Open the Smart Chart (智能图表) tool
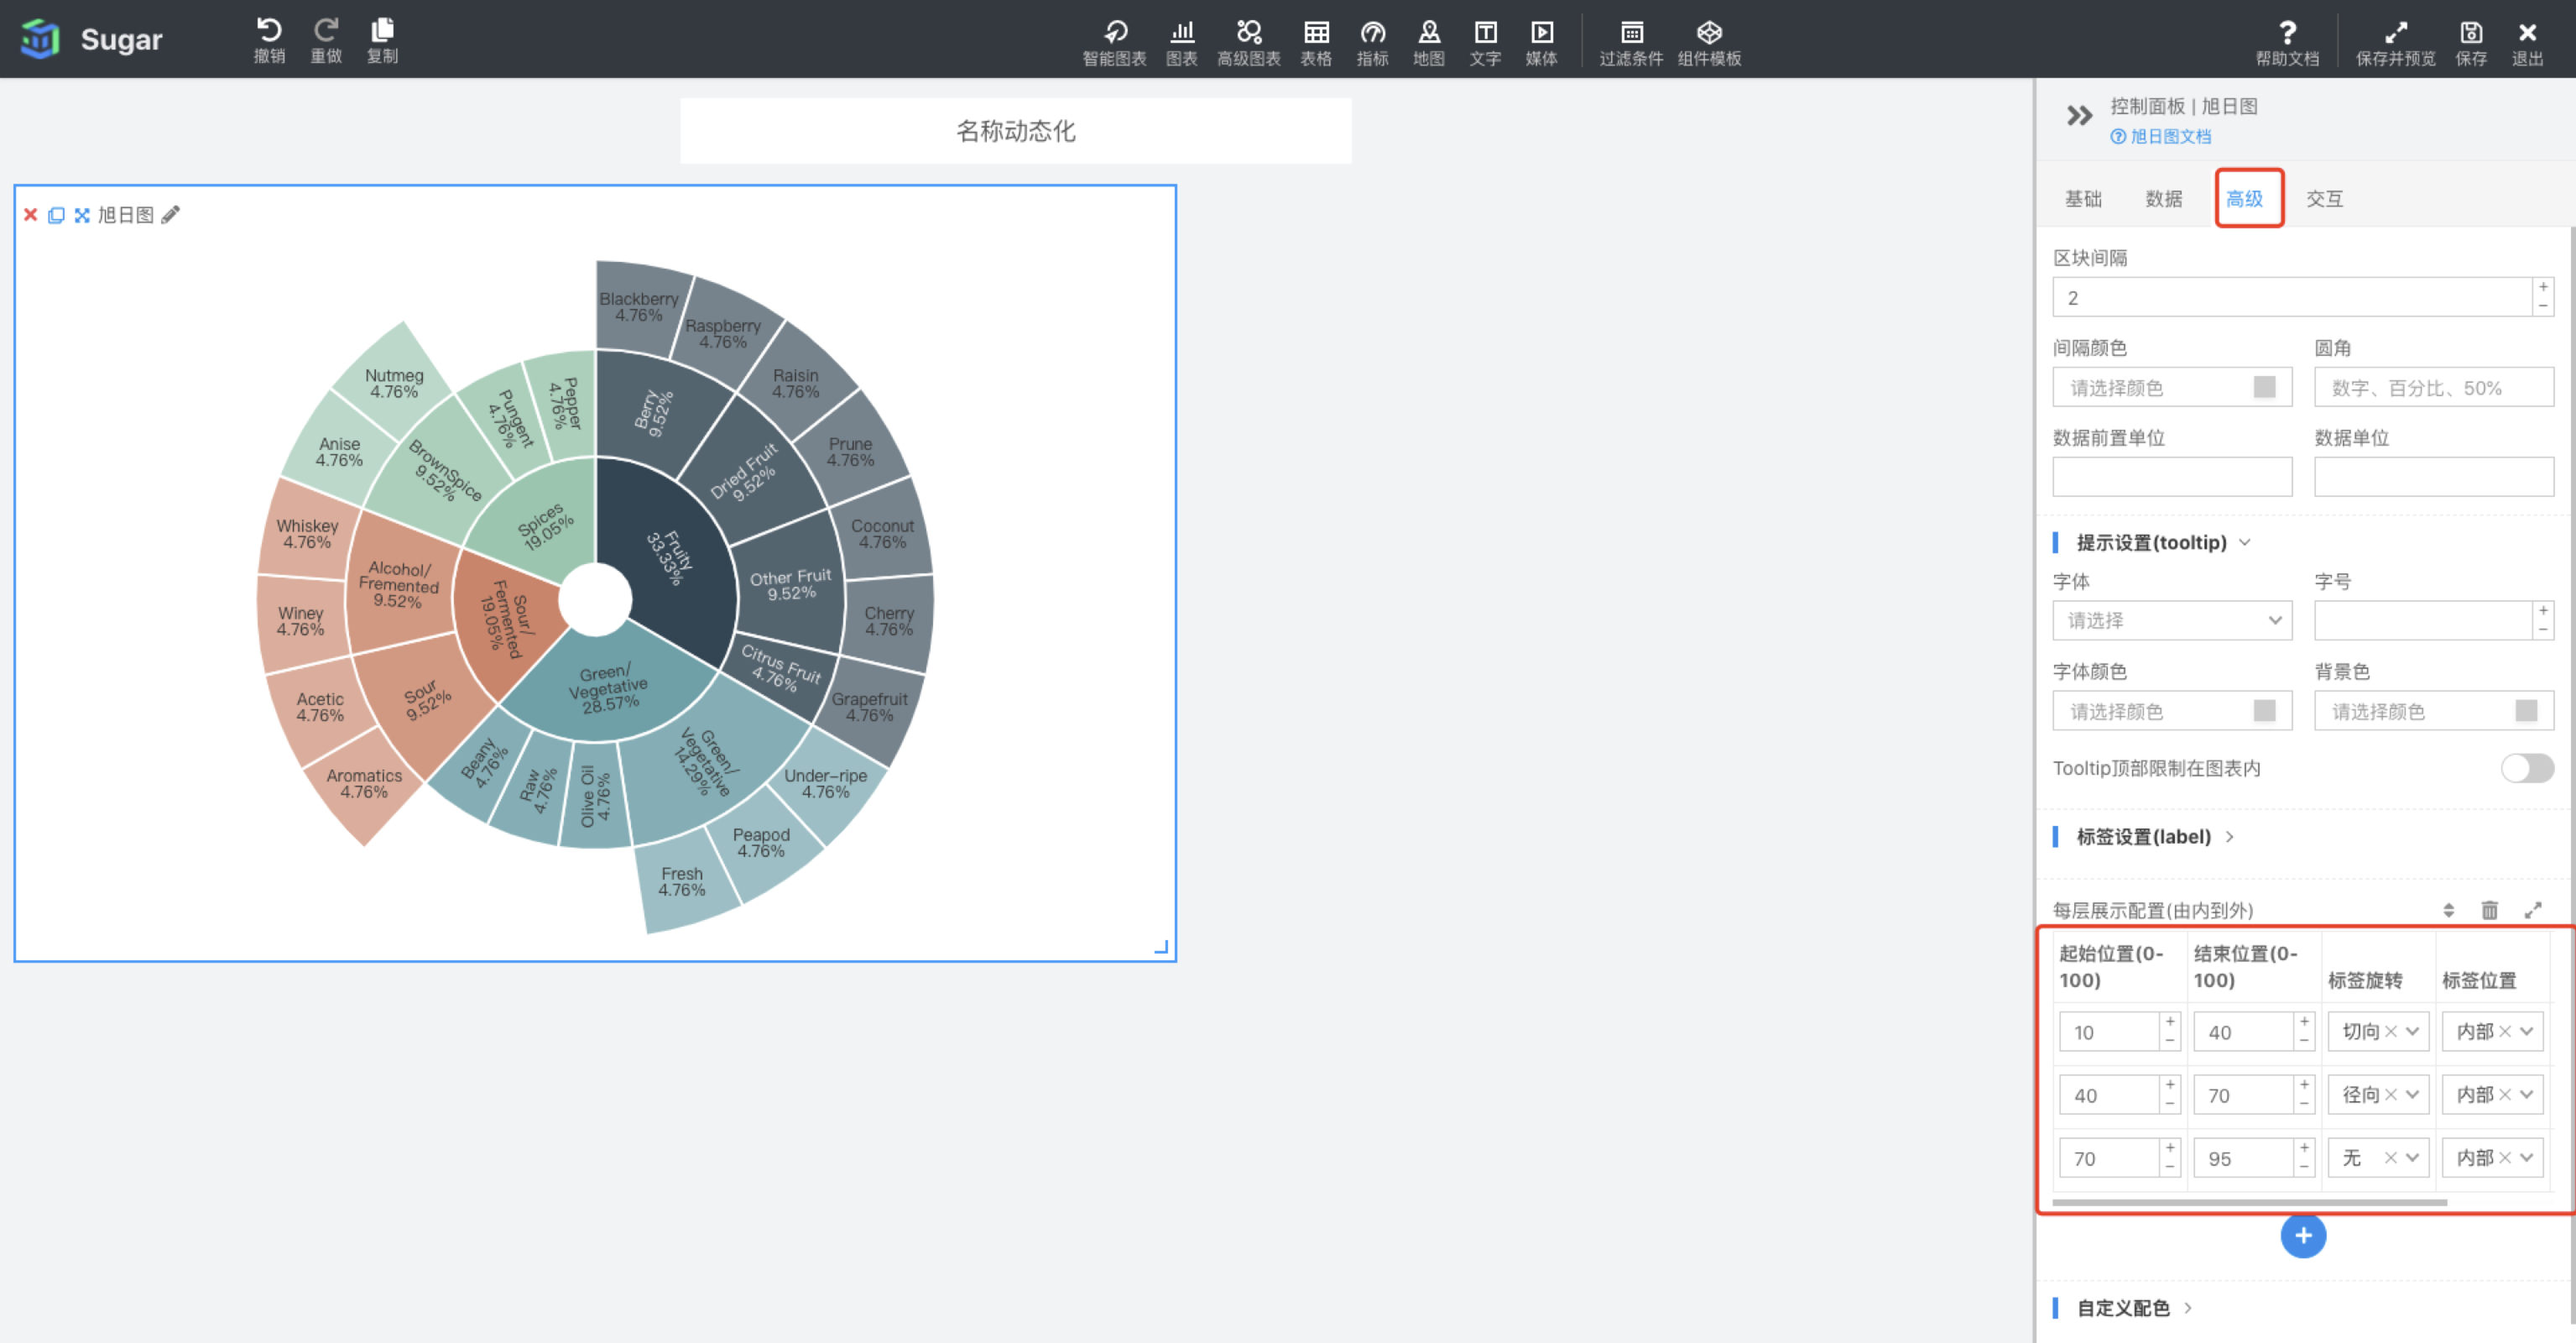Screen dimensions: 2576x1343 tap(1114, 33)
